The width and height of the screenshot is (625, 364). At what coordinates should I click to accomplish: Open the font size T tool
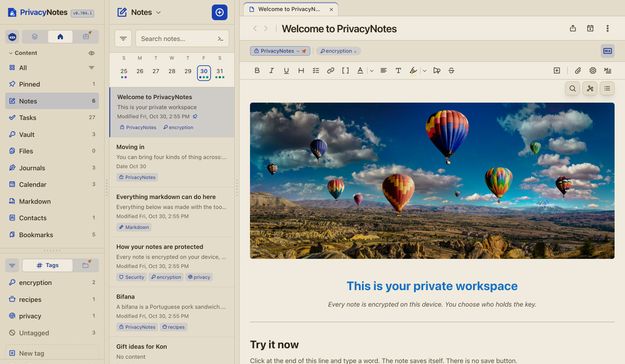[x=398, y=71]
